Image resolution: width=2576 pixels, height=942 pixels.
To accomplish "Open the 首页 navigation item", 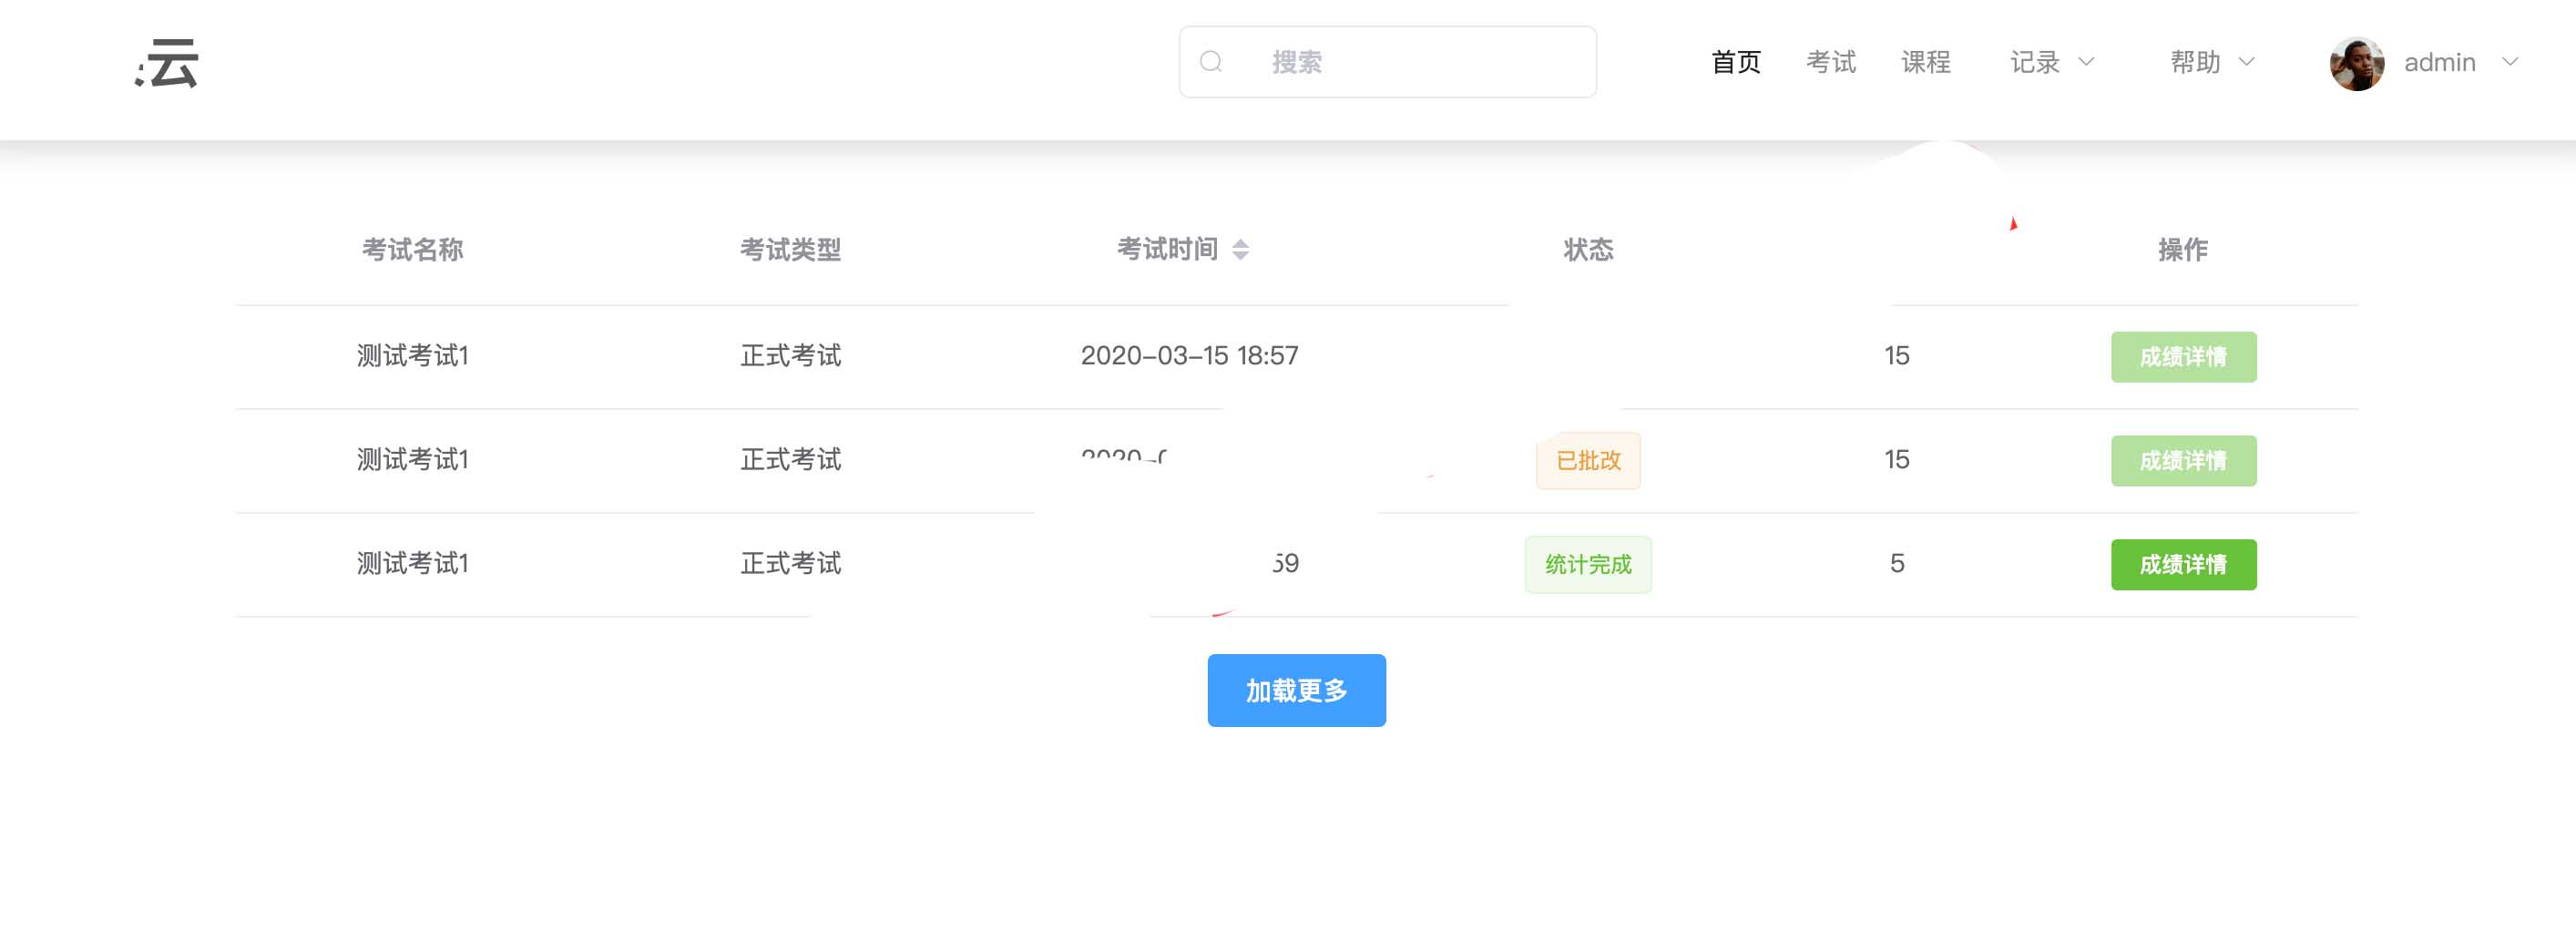I will click(x=1735, y=63).
